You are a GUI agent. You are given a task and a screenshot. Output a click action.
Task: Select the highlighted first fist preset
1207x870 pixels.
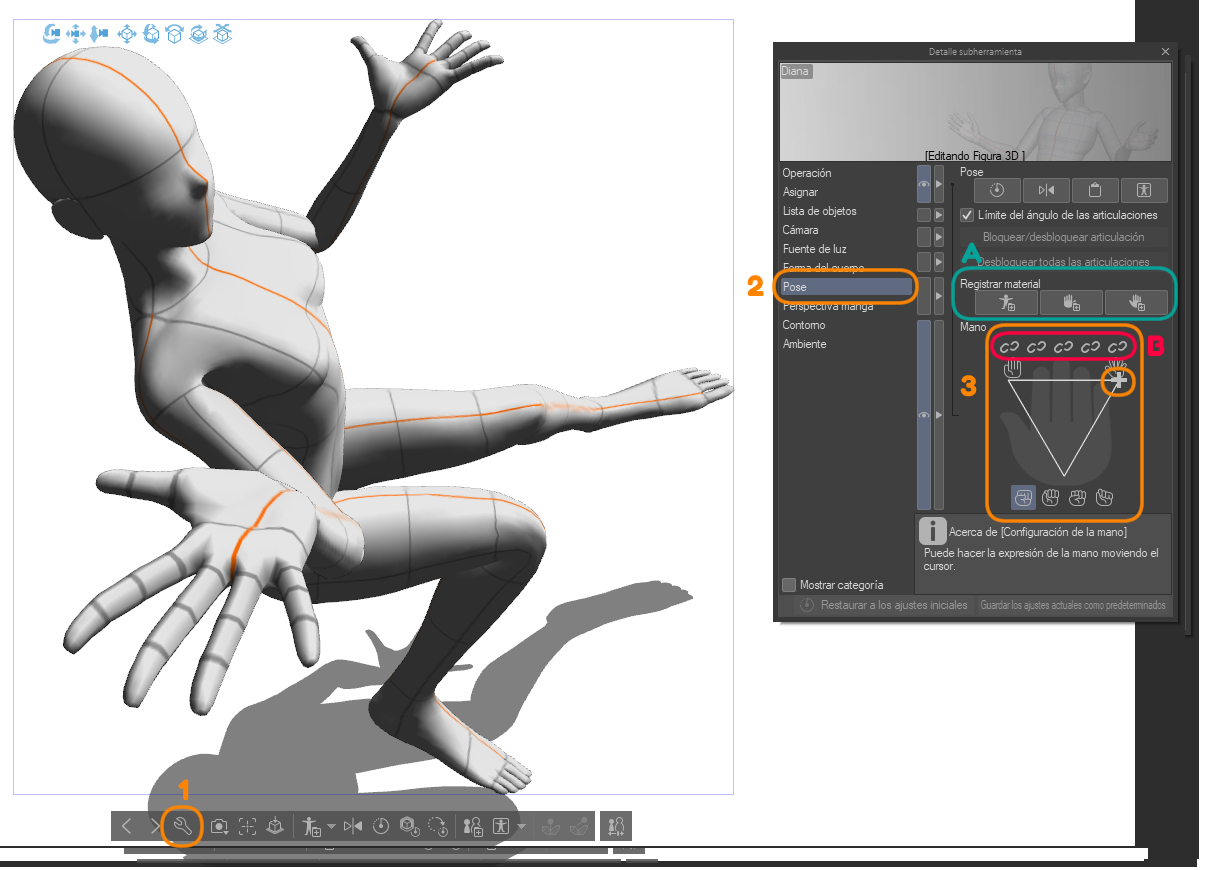(x=1023, y=496)
